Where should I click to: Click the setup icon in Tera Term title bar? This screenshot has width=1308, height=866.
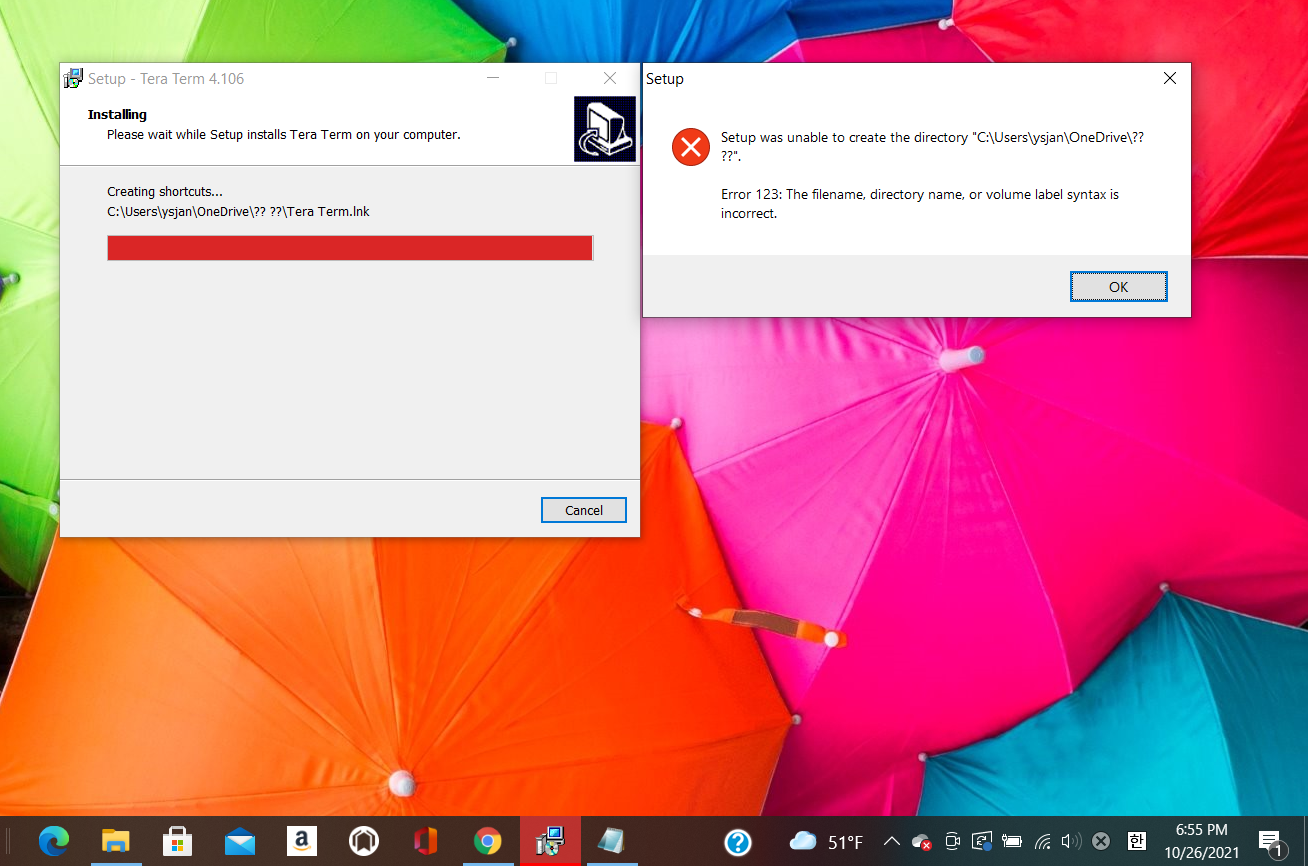73,79
